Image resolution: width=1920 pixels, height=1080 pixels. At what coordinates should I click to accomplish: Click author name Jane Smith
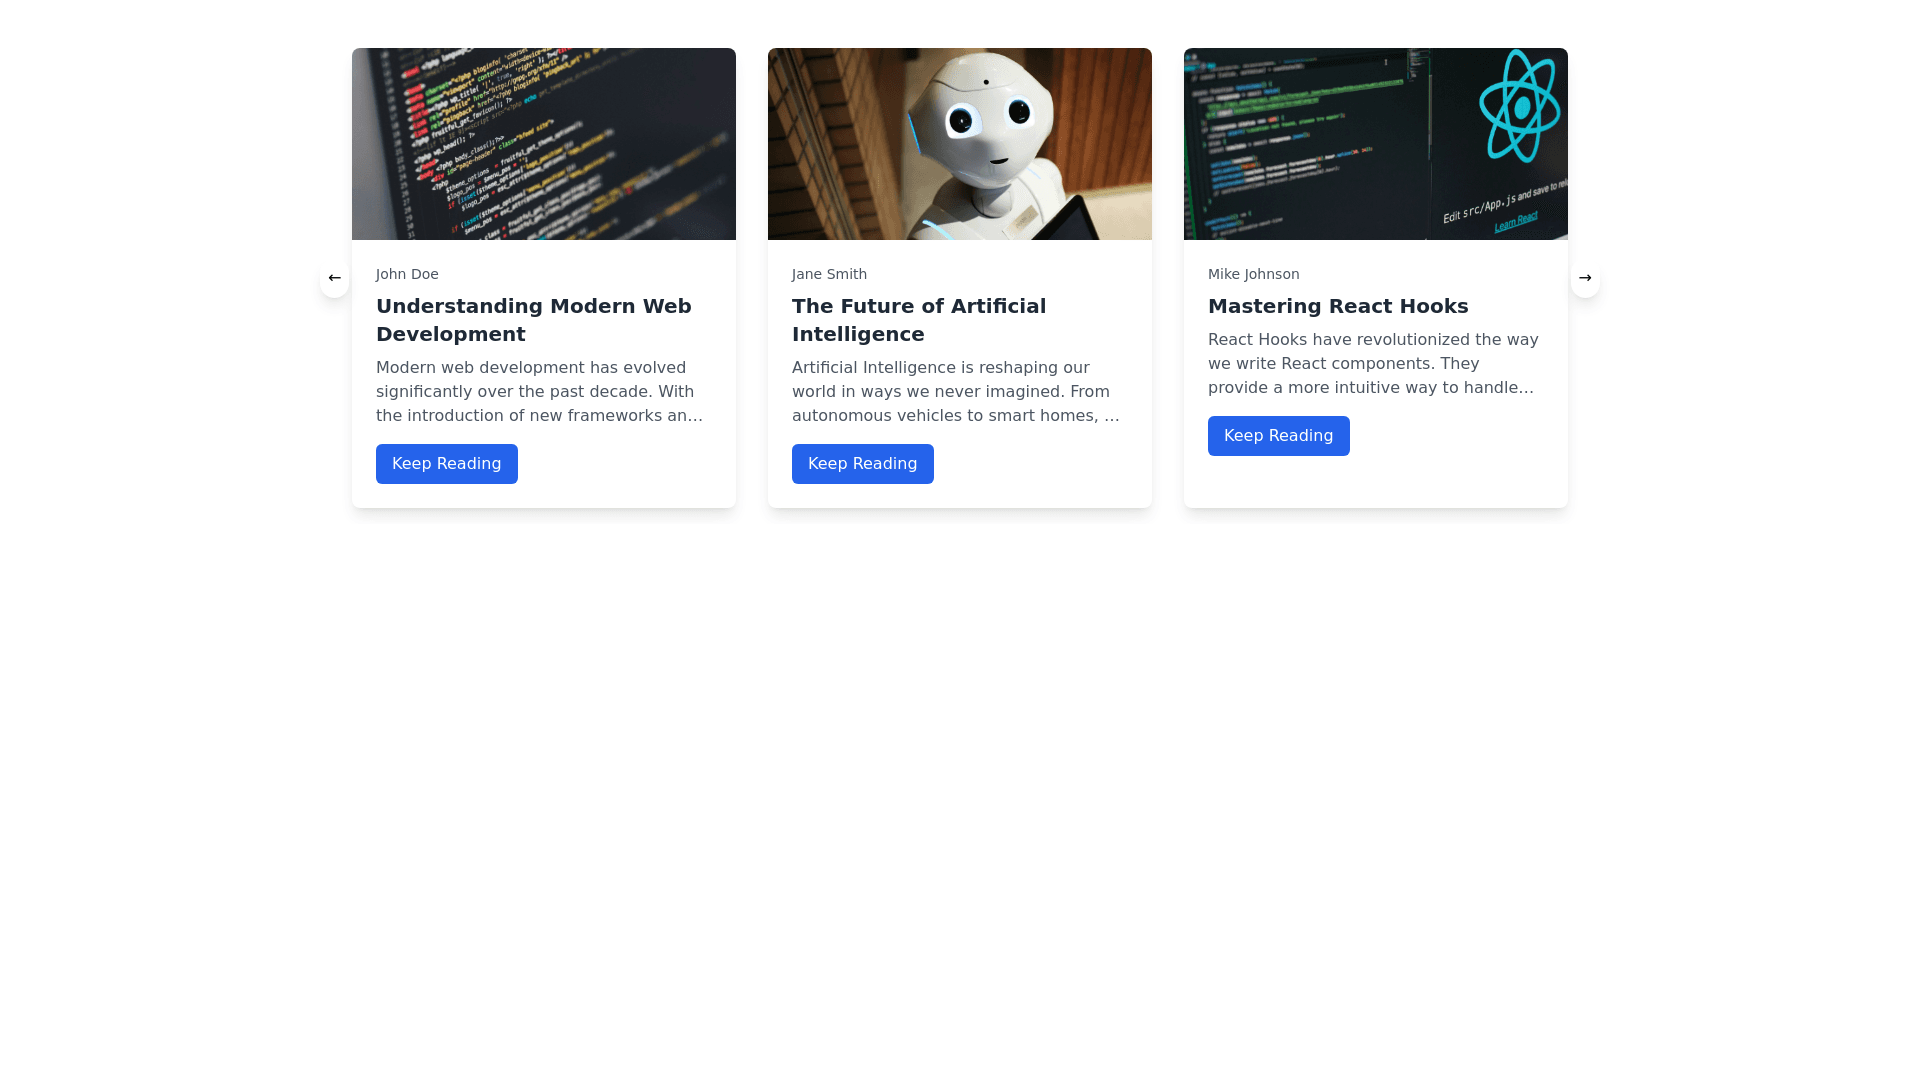click(x=829, y=274)
